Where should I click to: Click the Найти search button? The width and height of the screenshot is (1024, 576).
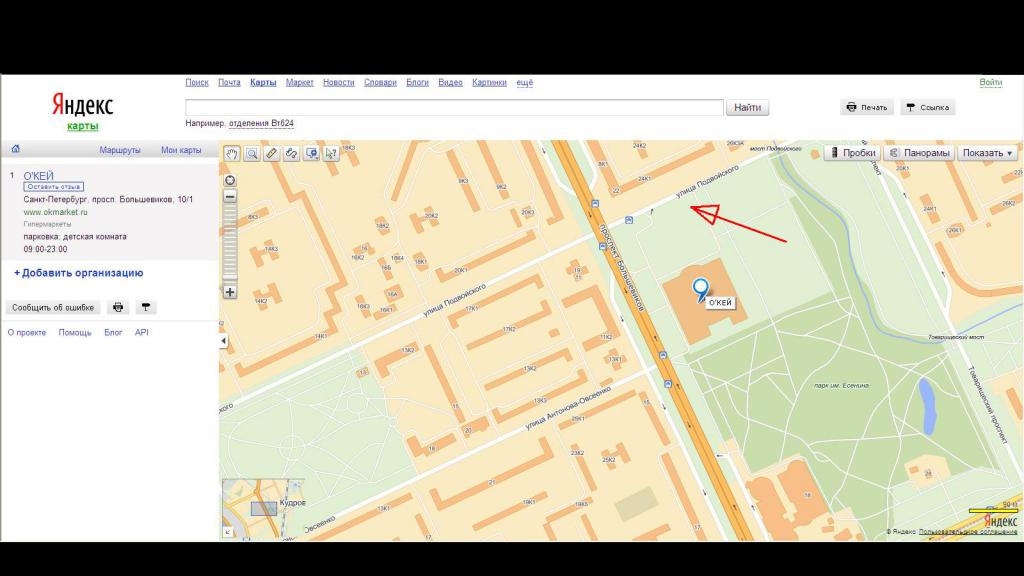[747, 107]
